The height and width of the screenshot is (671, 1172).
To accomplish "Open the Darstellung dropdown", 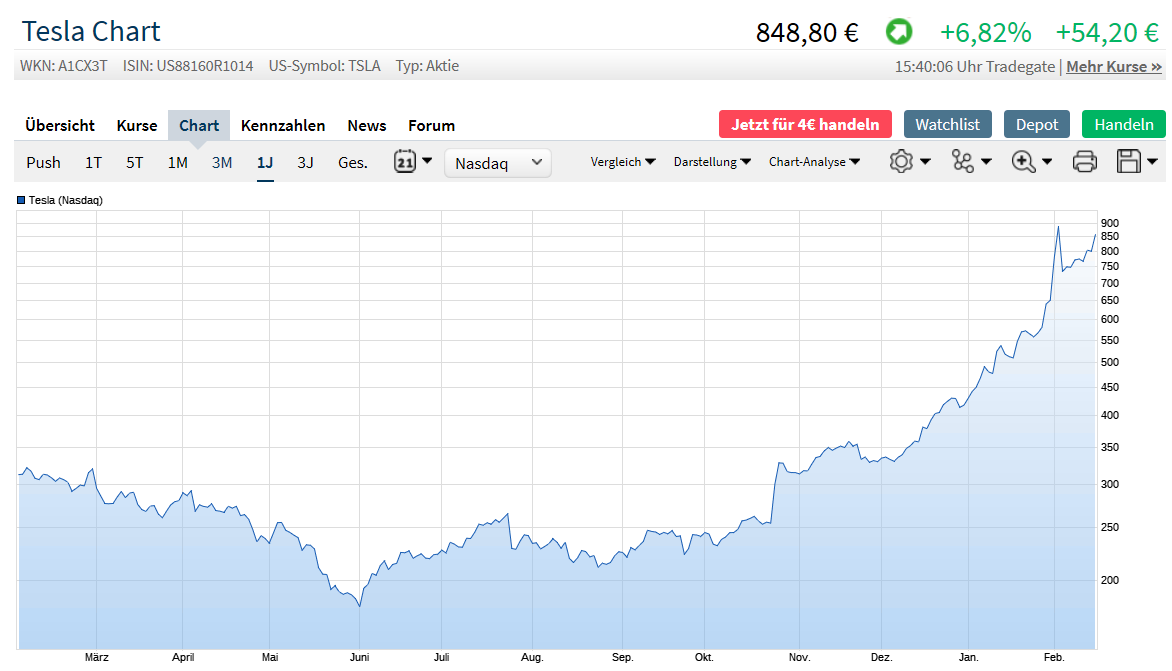I will point(712,161).
